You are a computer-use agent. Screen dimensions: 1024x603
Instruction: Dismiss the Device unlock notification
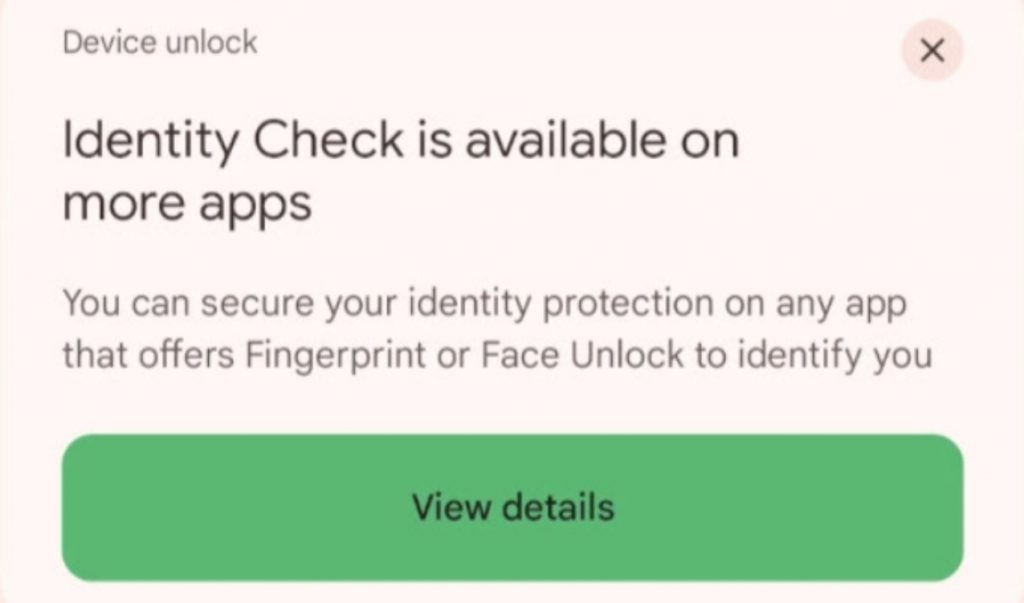[931, 49]
